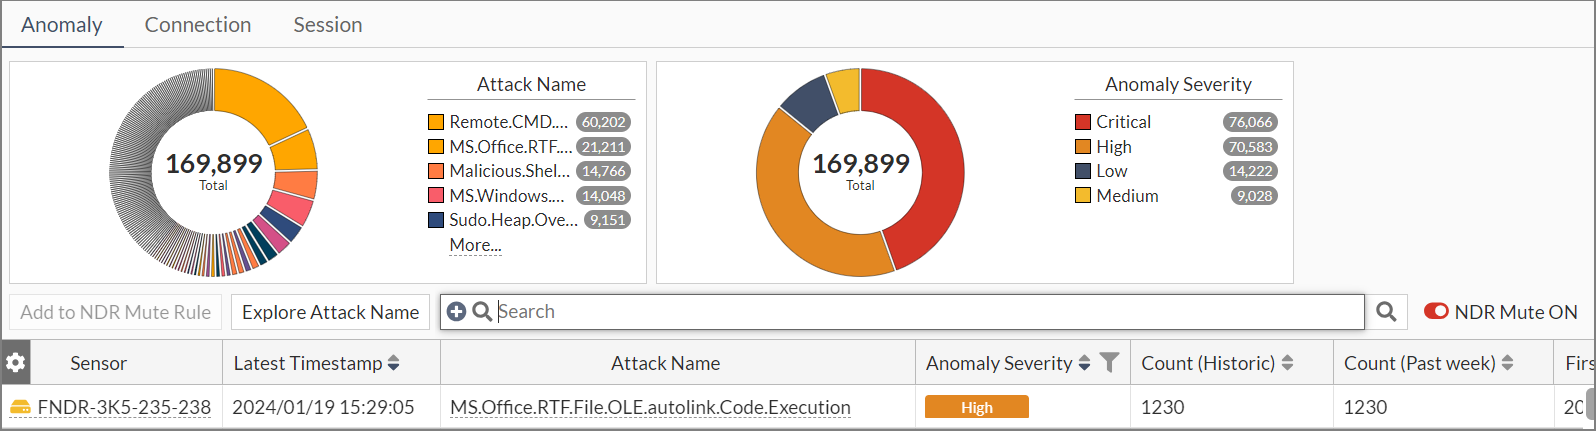Switch to the Connection tab

[x=198, y=25]
